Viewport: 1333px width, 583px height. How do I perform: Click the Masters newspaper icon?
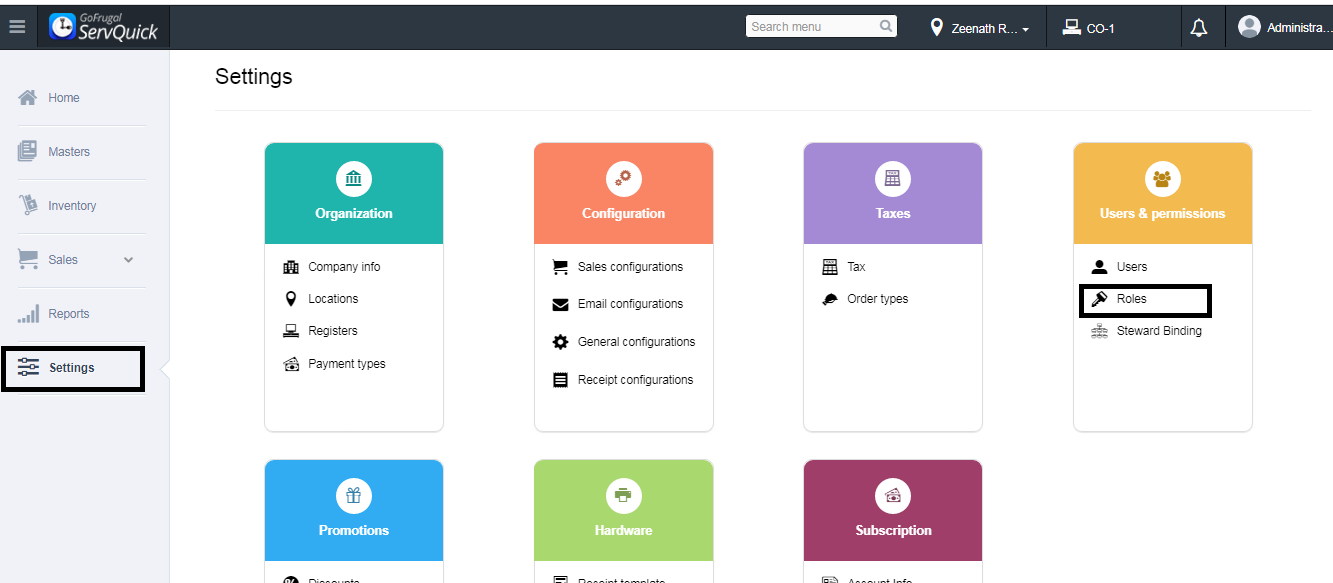point(28,151)
